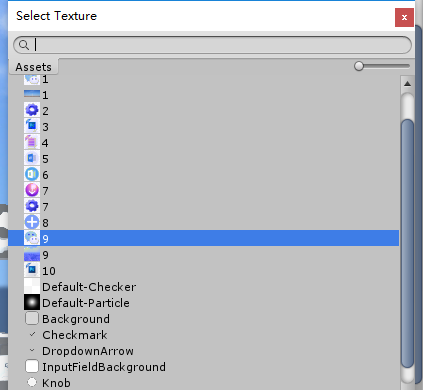Select the highlighted chat bubble texture 9
Screen dimensions: 423x390
[x=203, y=238]
